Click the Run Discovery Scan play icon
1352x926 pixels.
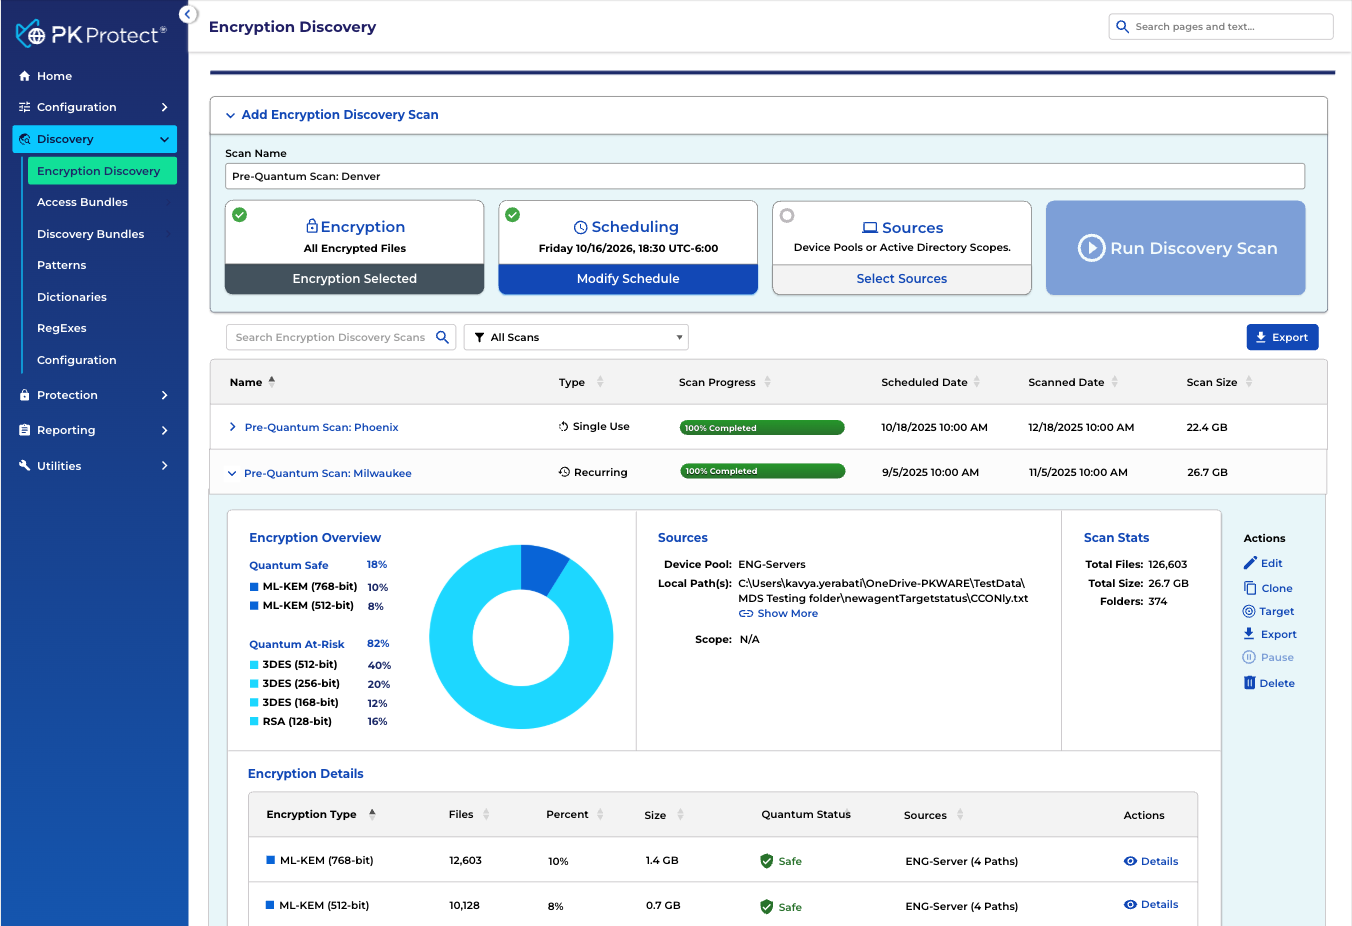[x=1091, y=248]
